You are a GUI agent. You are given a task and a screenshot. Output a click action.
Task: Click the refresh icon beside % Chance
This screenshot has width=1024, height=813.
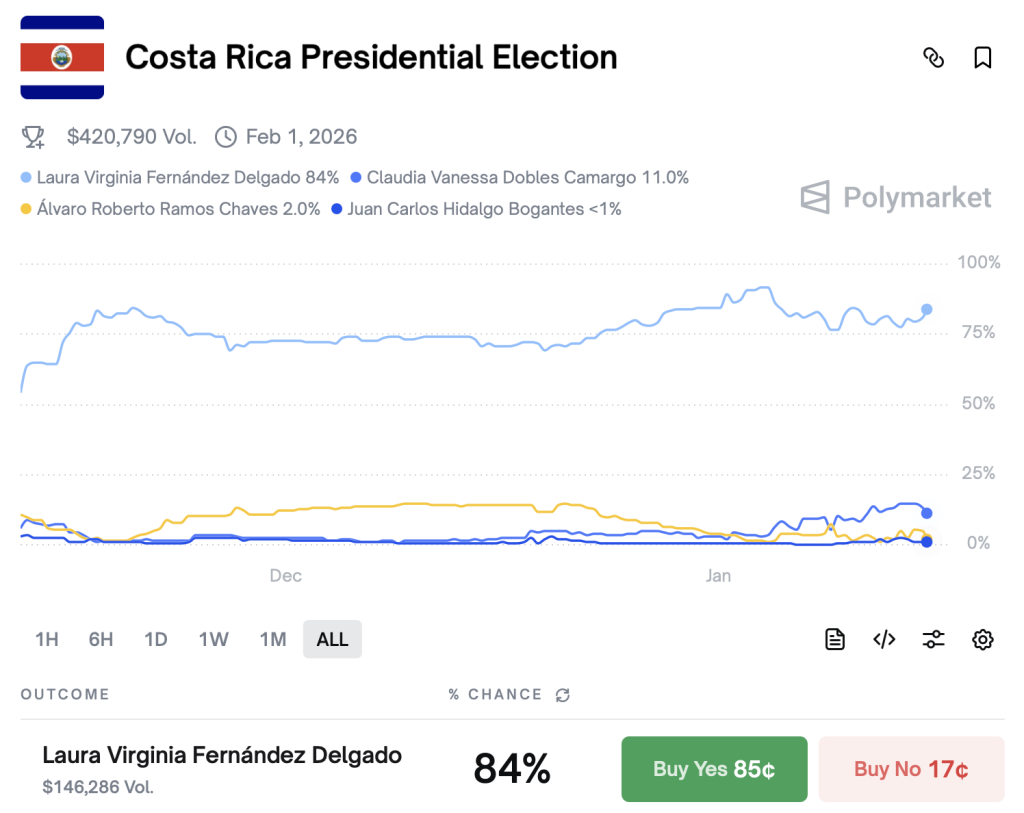point(563,695)
